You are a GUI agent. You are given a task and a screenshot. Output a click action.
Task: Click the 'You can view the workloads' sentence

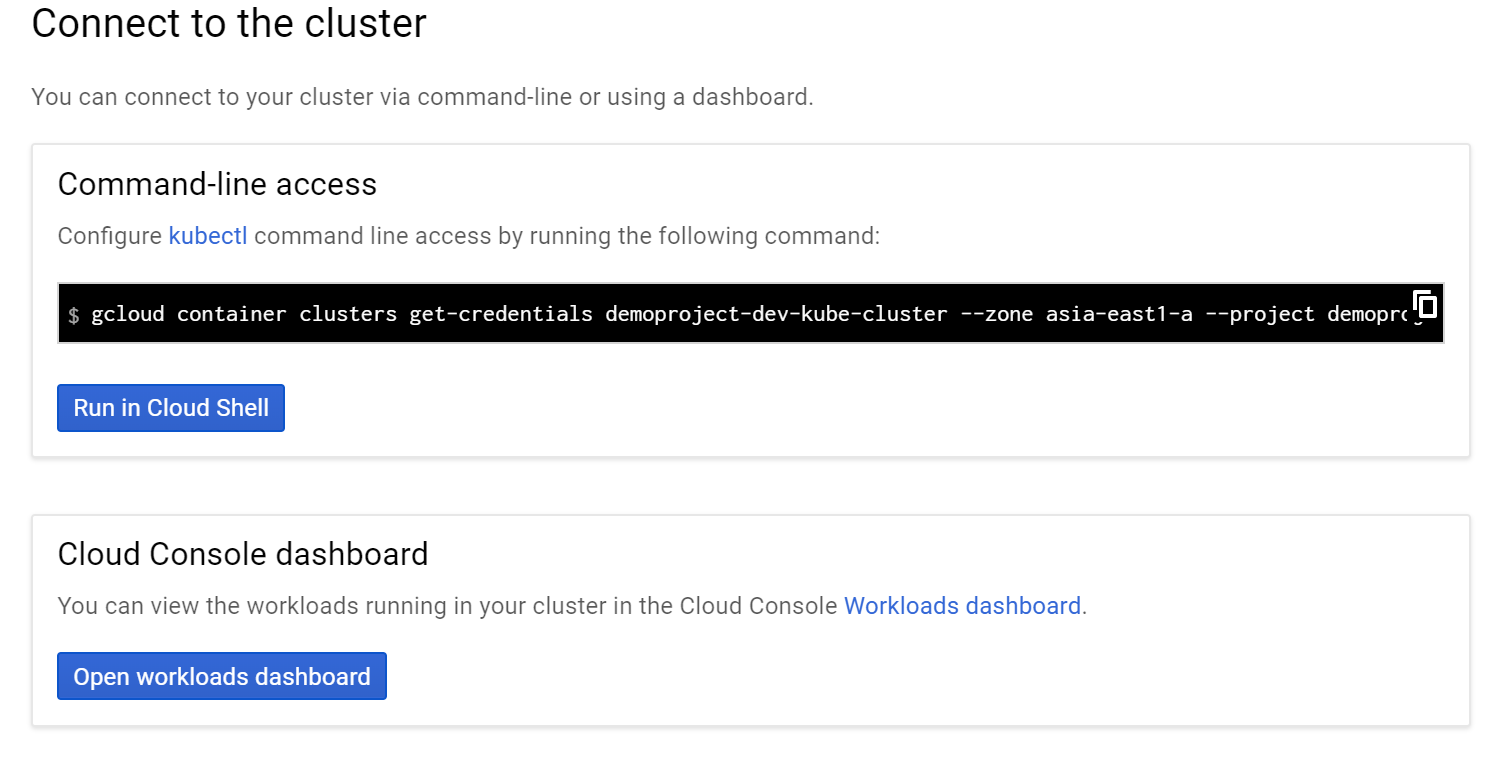tap(447, 606)
